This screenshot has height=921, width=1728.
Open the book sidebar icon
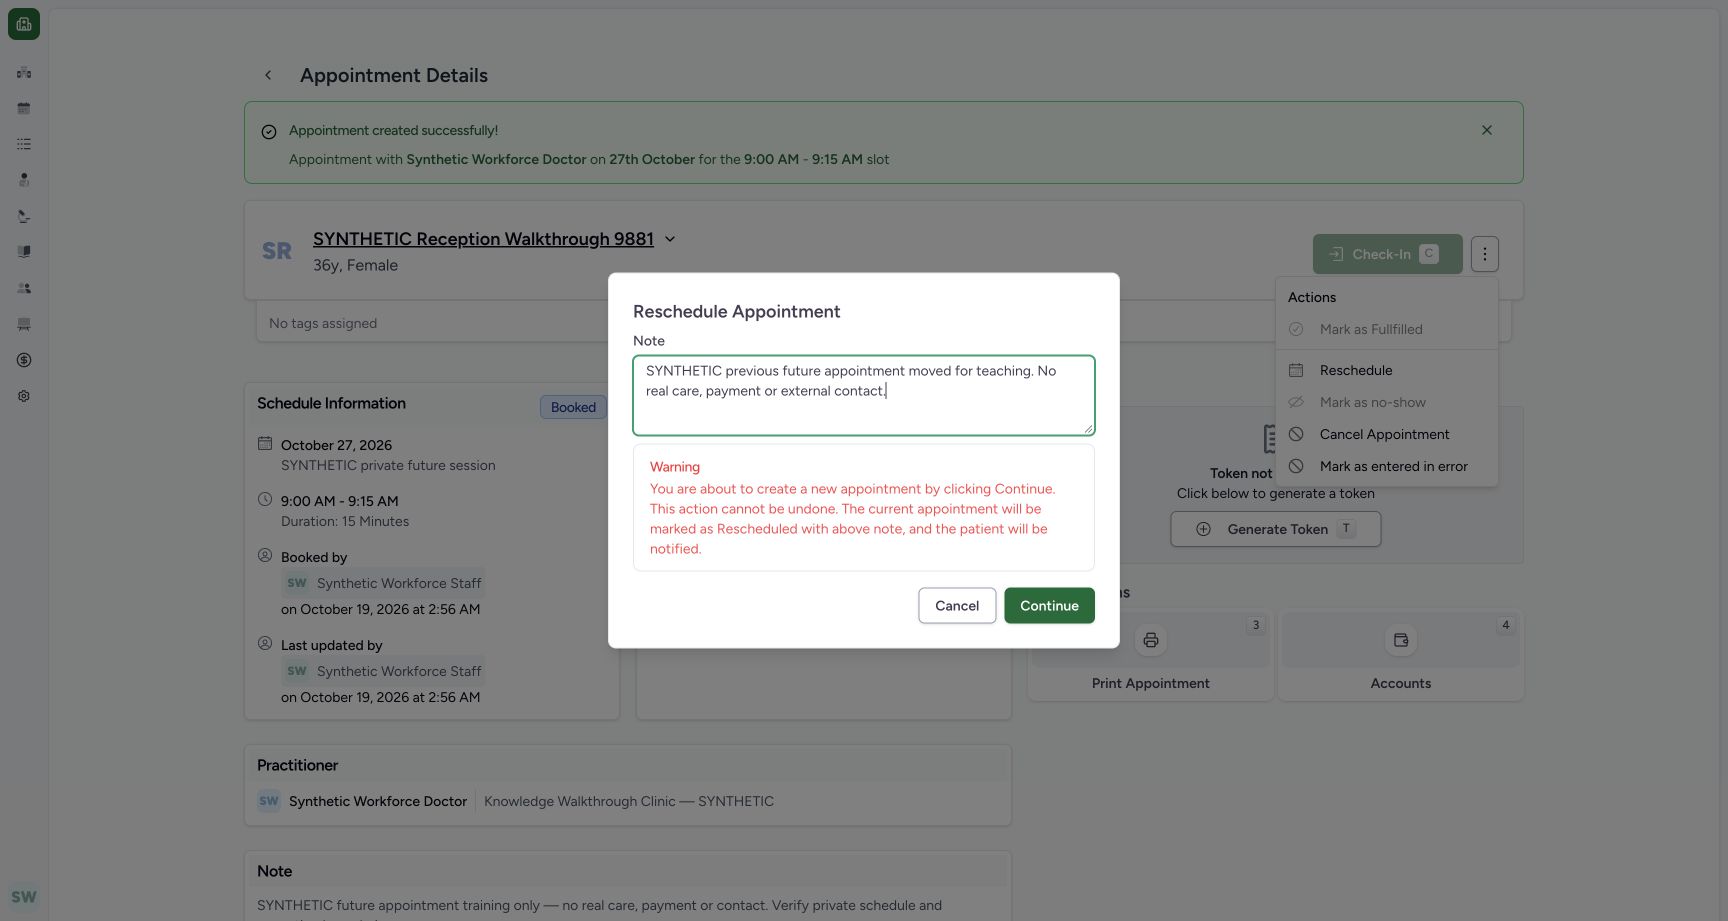point(24,252)
